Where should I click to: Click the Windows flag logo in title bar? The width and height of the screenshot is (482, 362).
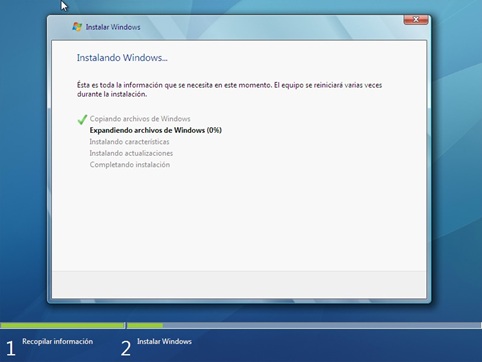(x=77, y=27)
